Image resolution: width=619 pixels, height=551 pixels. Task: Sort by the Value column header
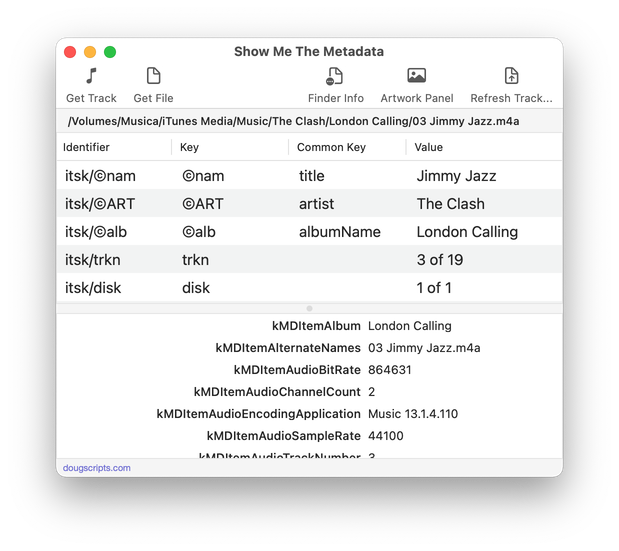click(x=428, y=147)
